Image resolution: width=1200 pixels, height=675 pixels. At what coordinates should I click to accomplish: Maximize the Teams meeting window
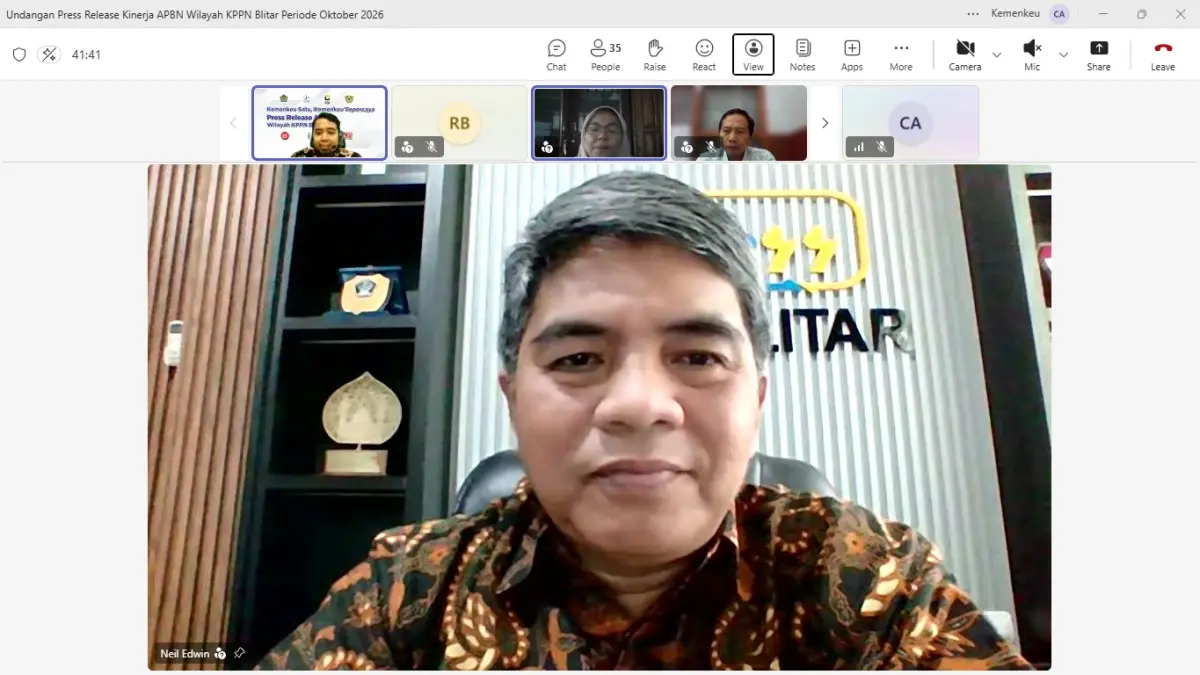[1141, 14]
